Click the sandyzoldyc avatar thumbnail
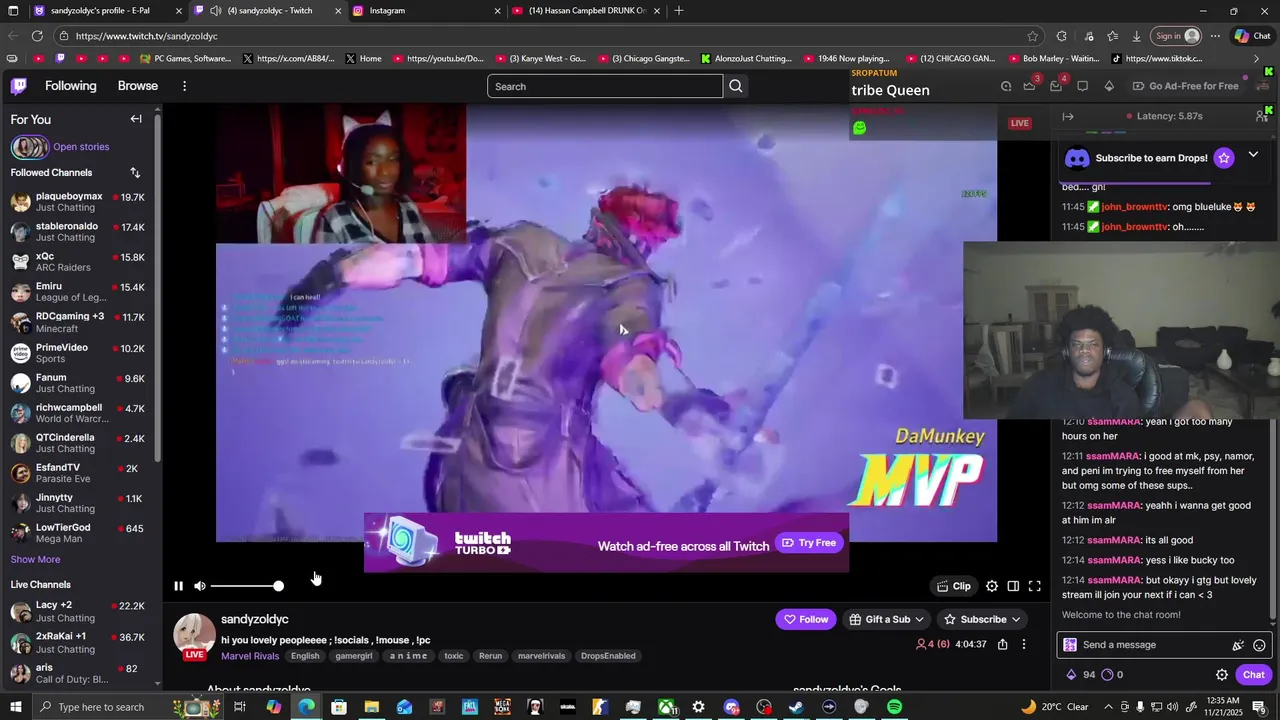Image resolution: width=1280 pixels, height=720 pixels. coord(194,636)
